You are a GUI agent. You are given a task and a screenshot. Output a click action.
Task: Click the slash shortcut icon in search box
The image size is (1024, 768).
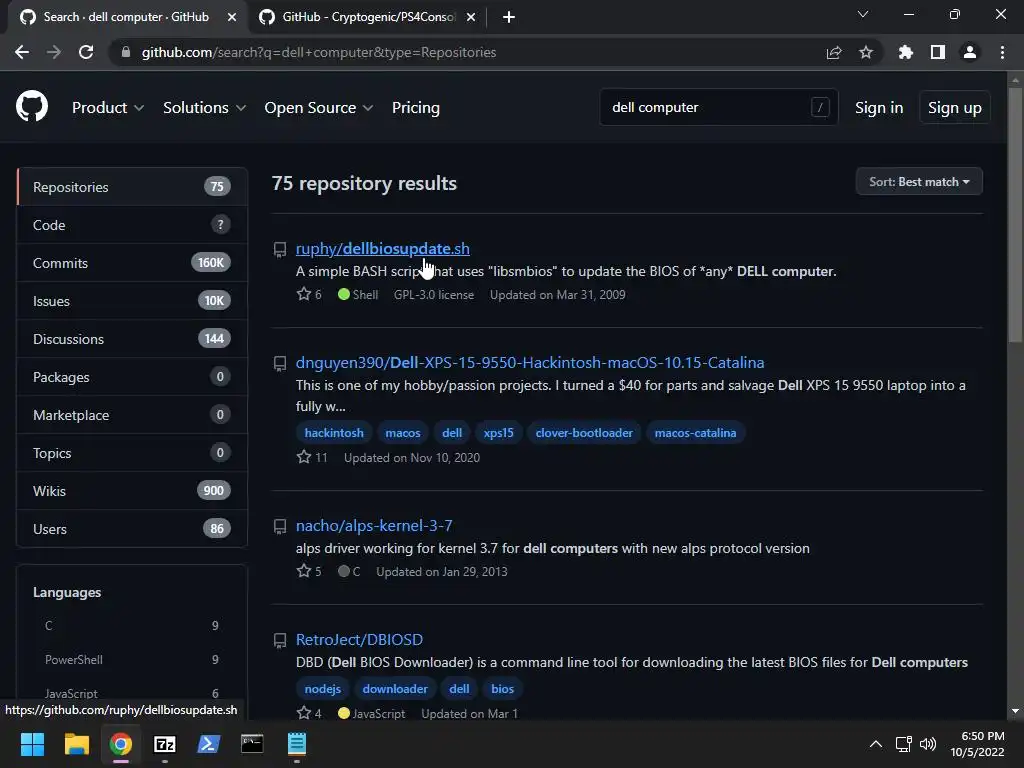tap(820, 107)
